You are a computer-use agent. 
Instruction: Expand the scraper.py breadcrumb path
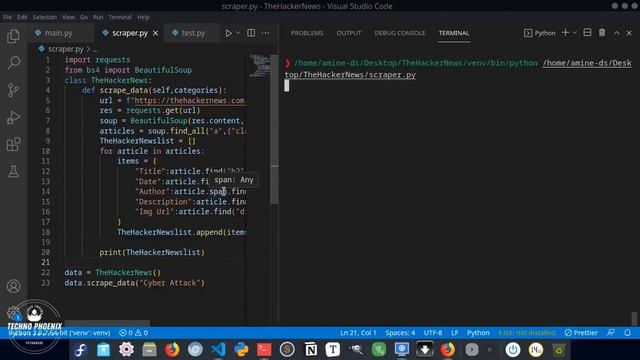[x=65, y=49]
